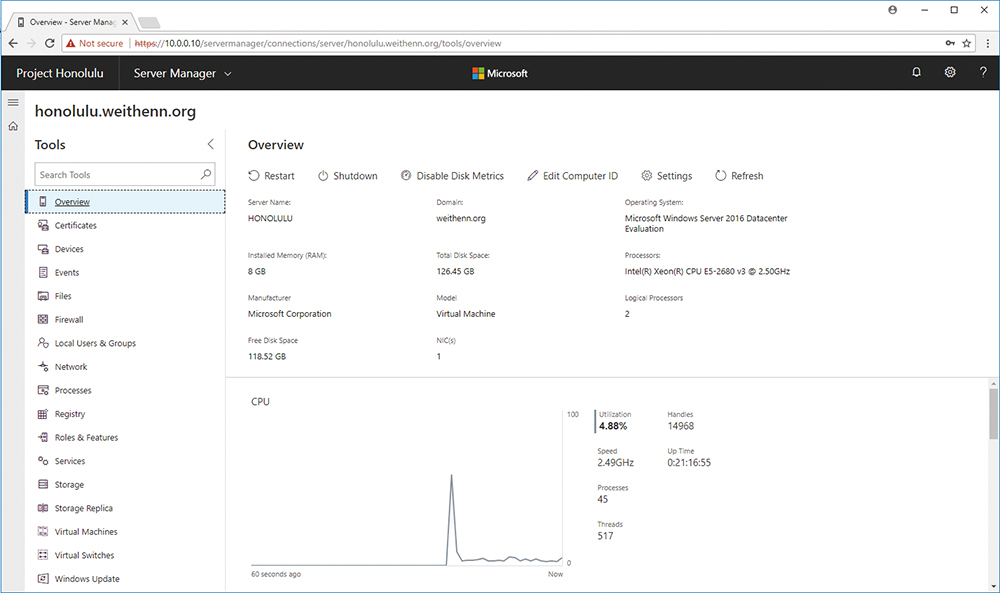Reload the page in browser
This screenshot has height=593, width=1000.
click(50, 43)
